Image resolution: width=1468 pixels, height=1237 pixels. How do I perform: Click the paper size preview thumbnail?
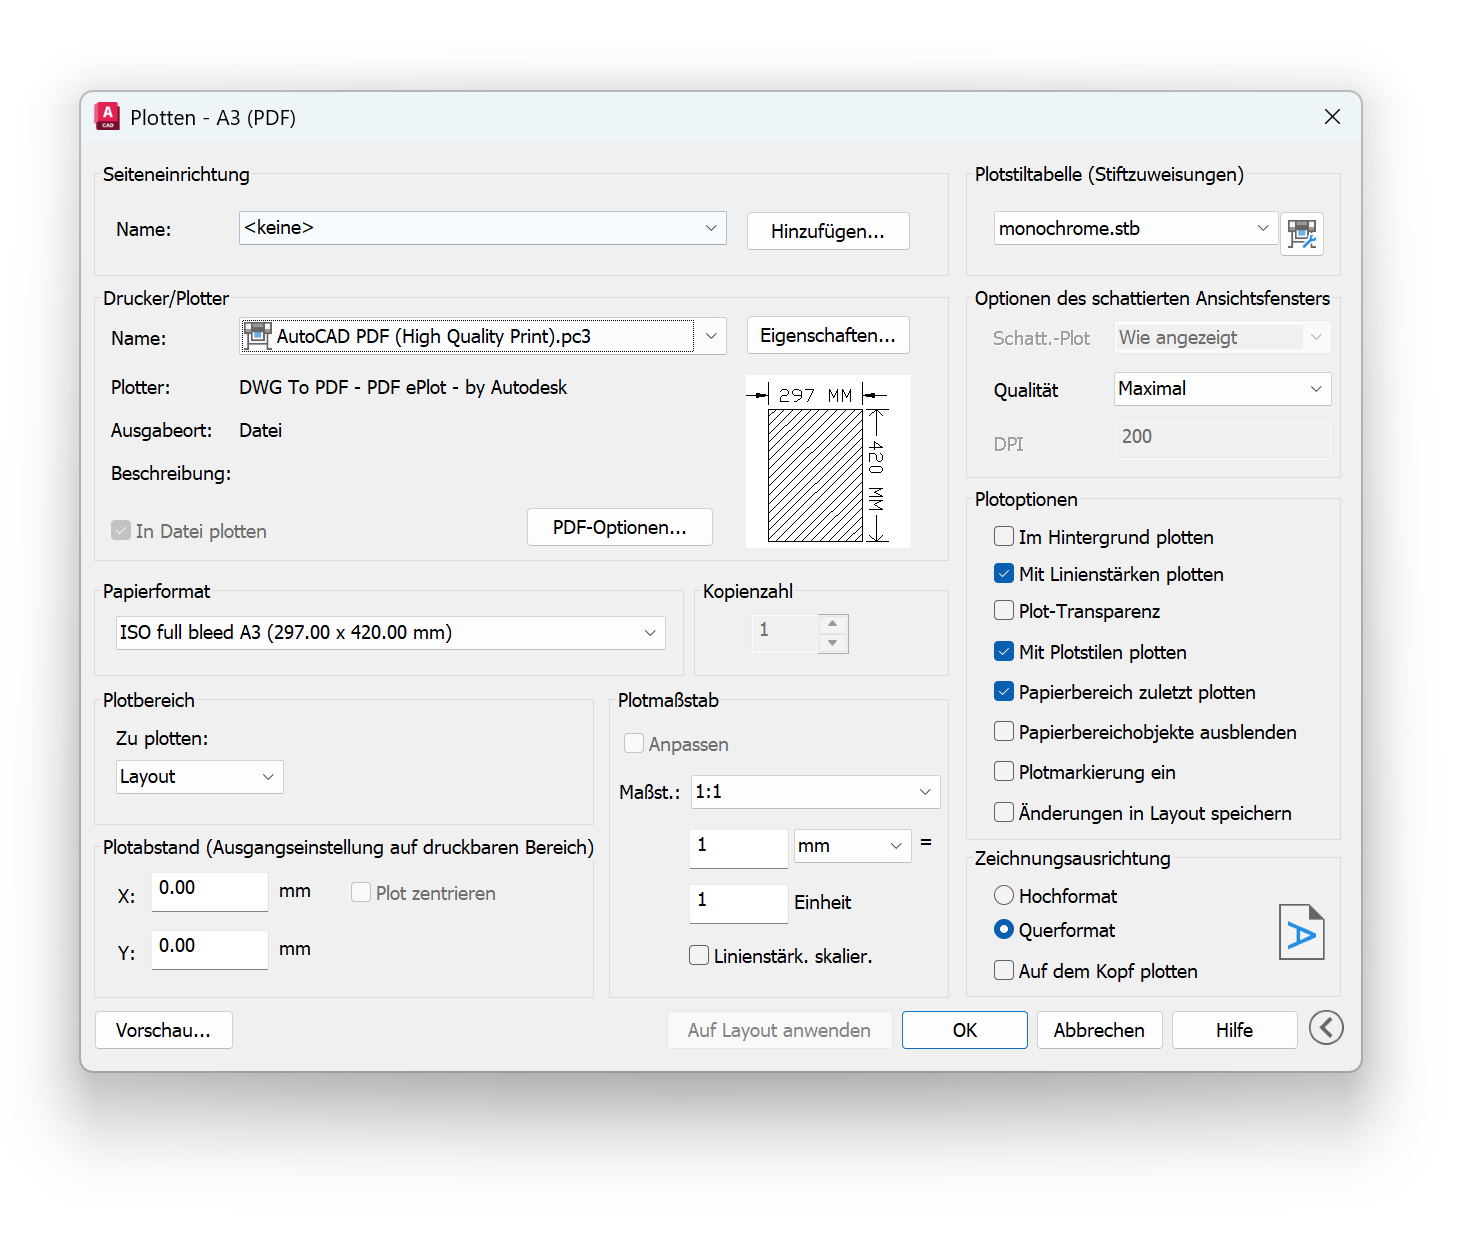828,462
